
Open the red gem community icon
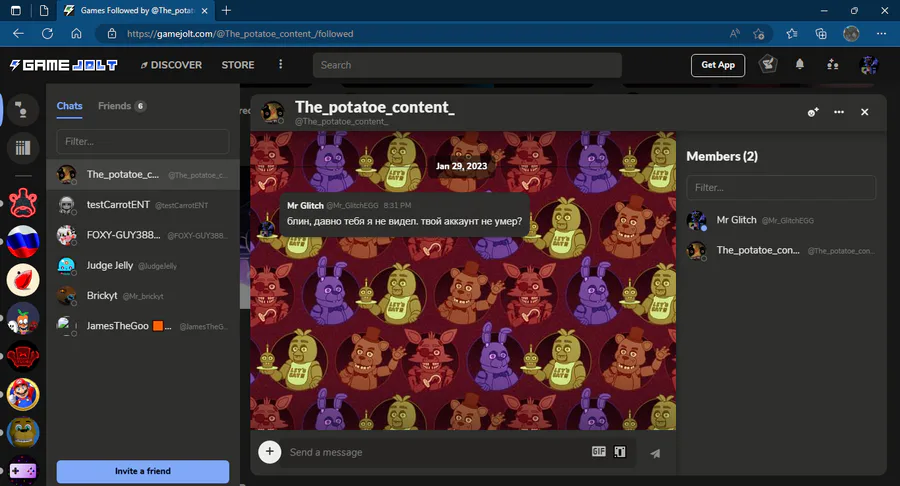(23, 280)
